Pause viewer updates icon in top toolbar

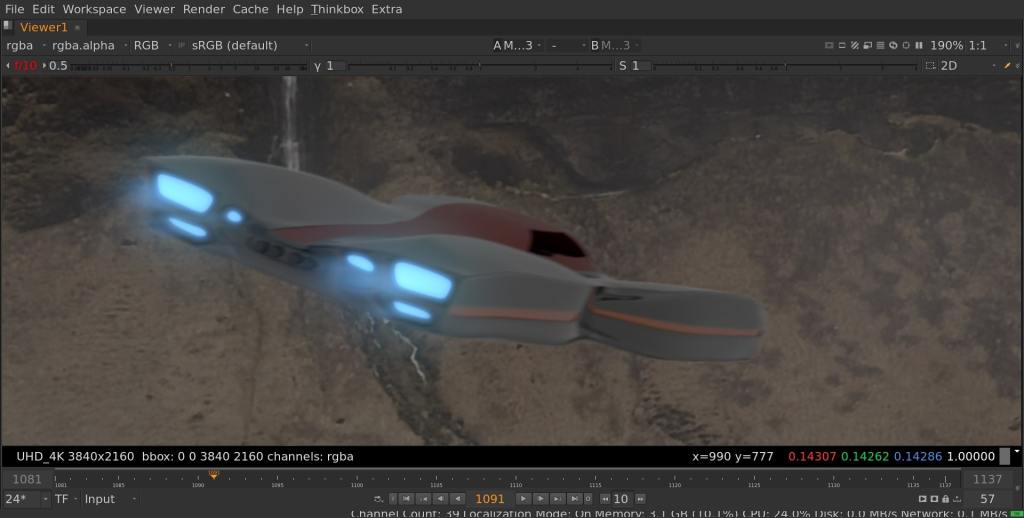pyautogui.click(x=919, y=45)
